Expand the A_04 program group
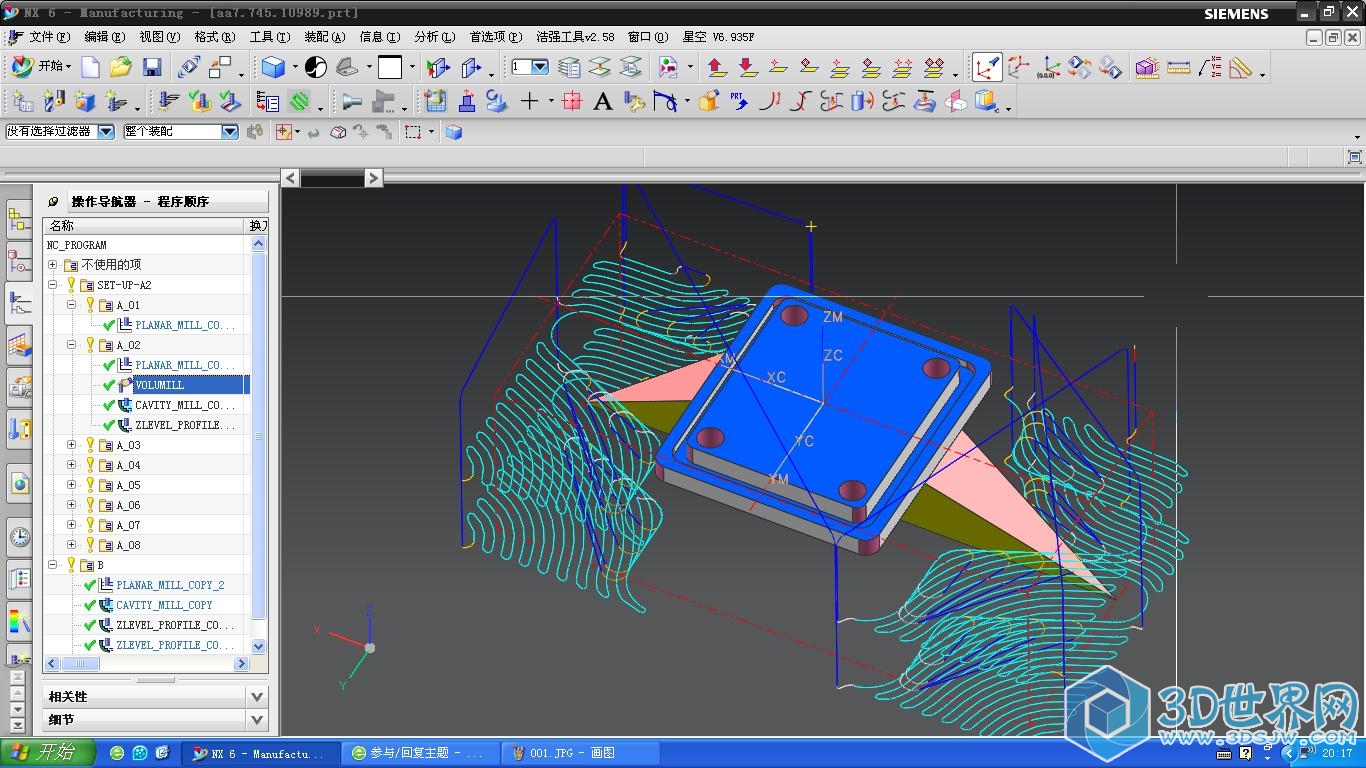The width and height of the screenshot is (1366, 768). [72, 465]
